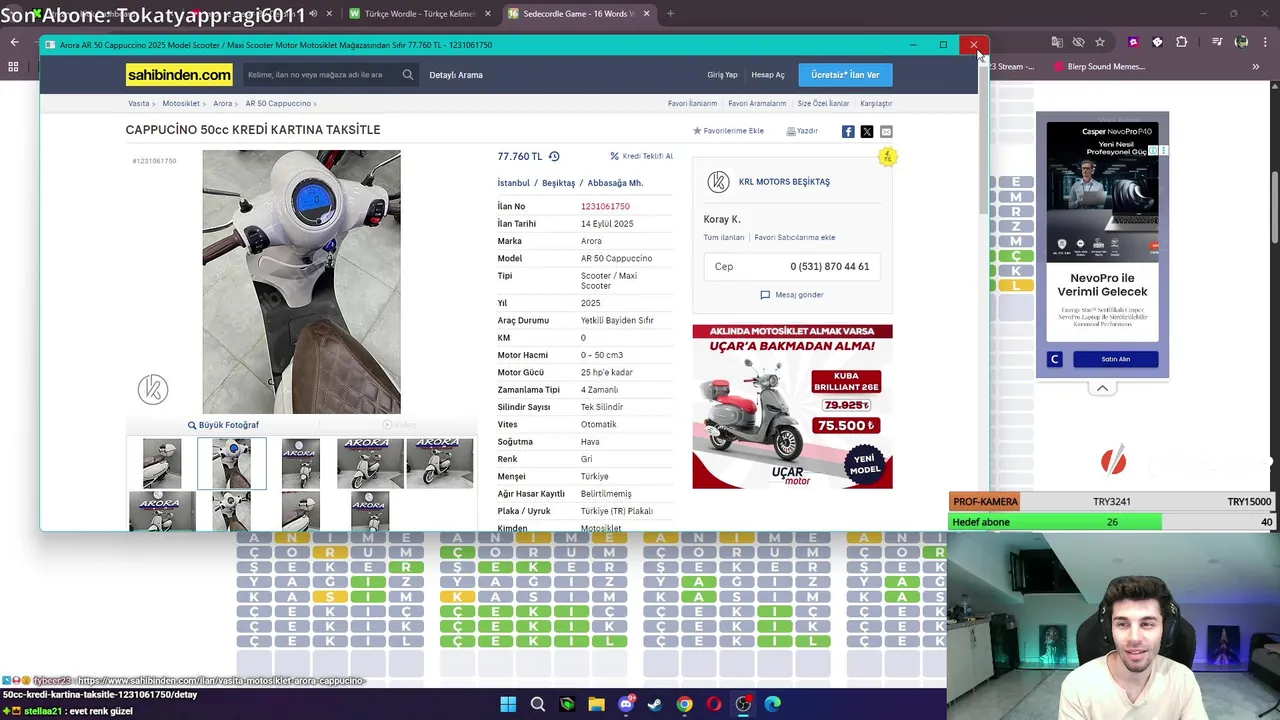Open Favori Aramalarım menu item
Viewport: 1280px width, 720px height.
pyautogui.click(x=757, y=103)
